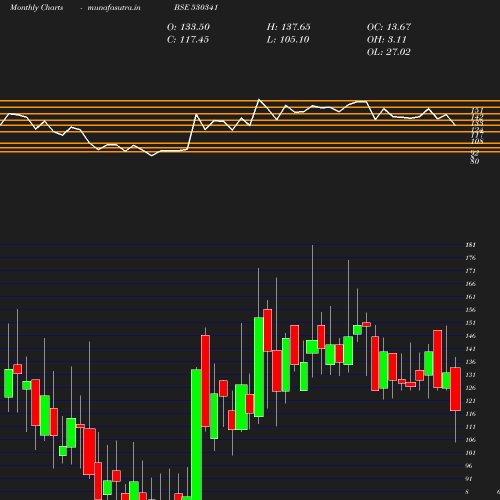This screenshot has width=500, height=500.
Task: Click the 171 label on candlestick price axis
Action: pos(470,271)
